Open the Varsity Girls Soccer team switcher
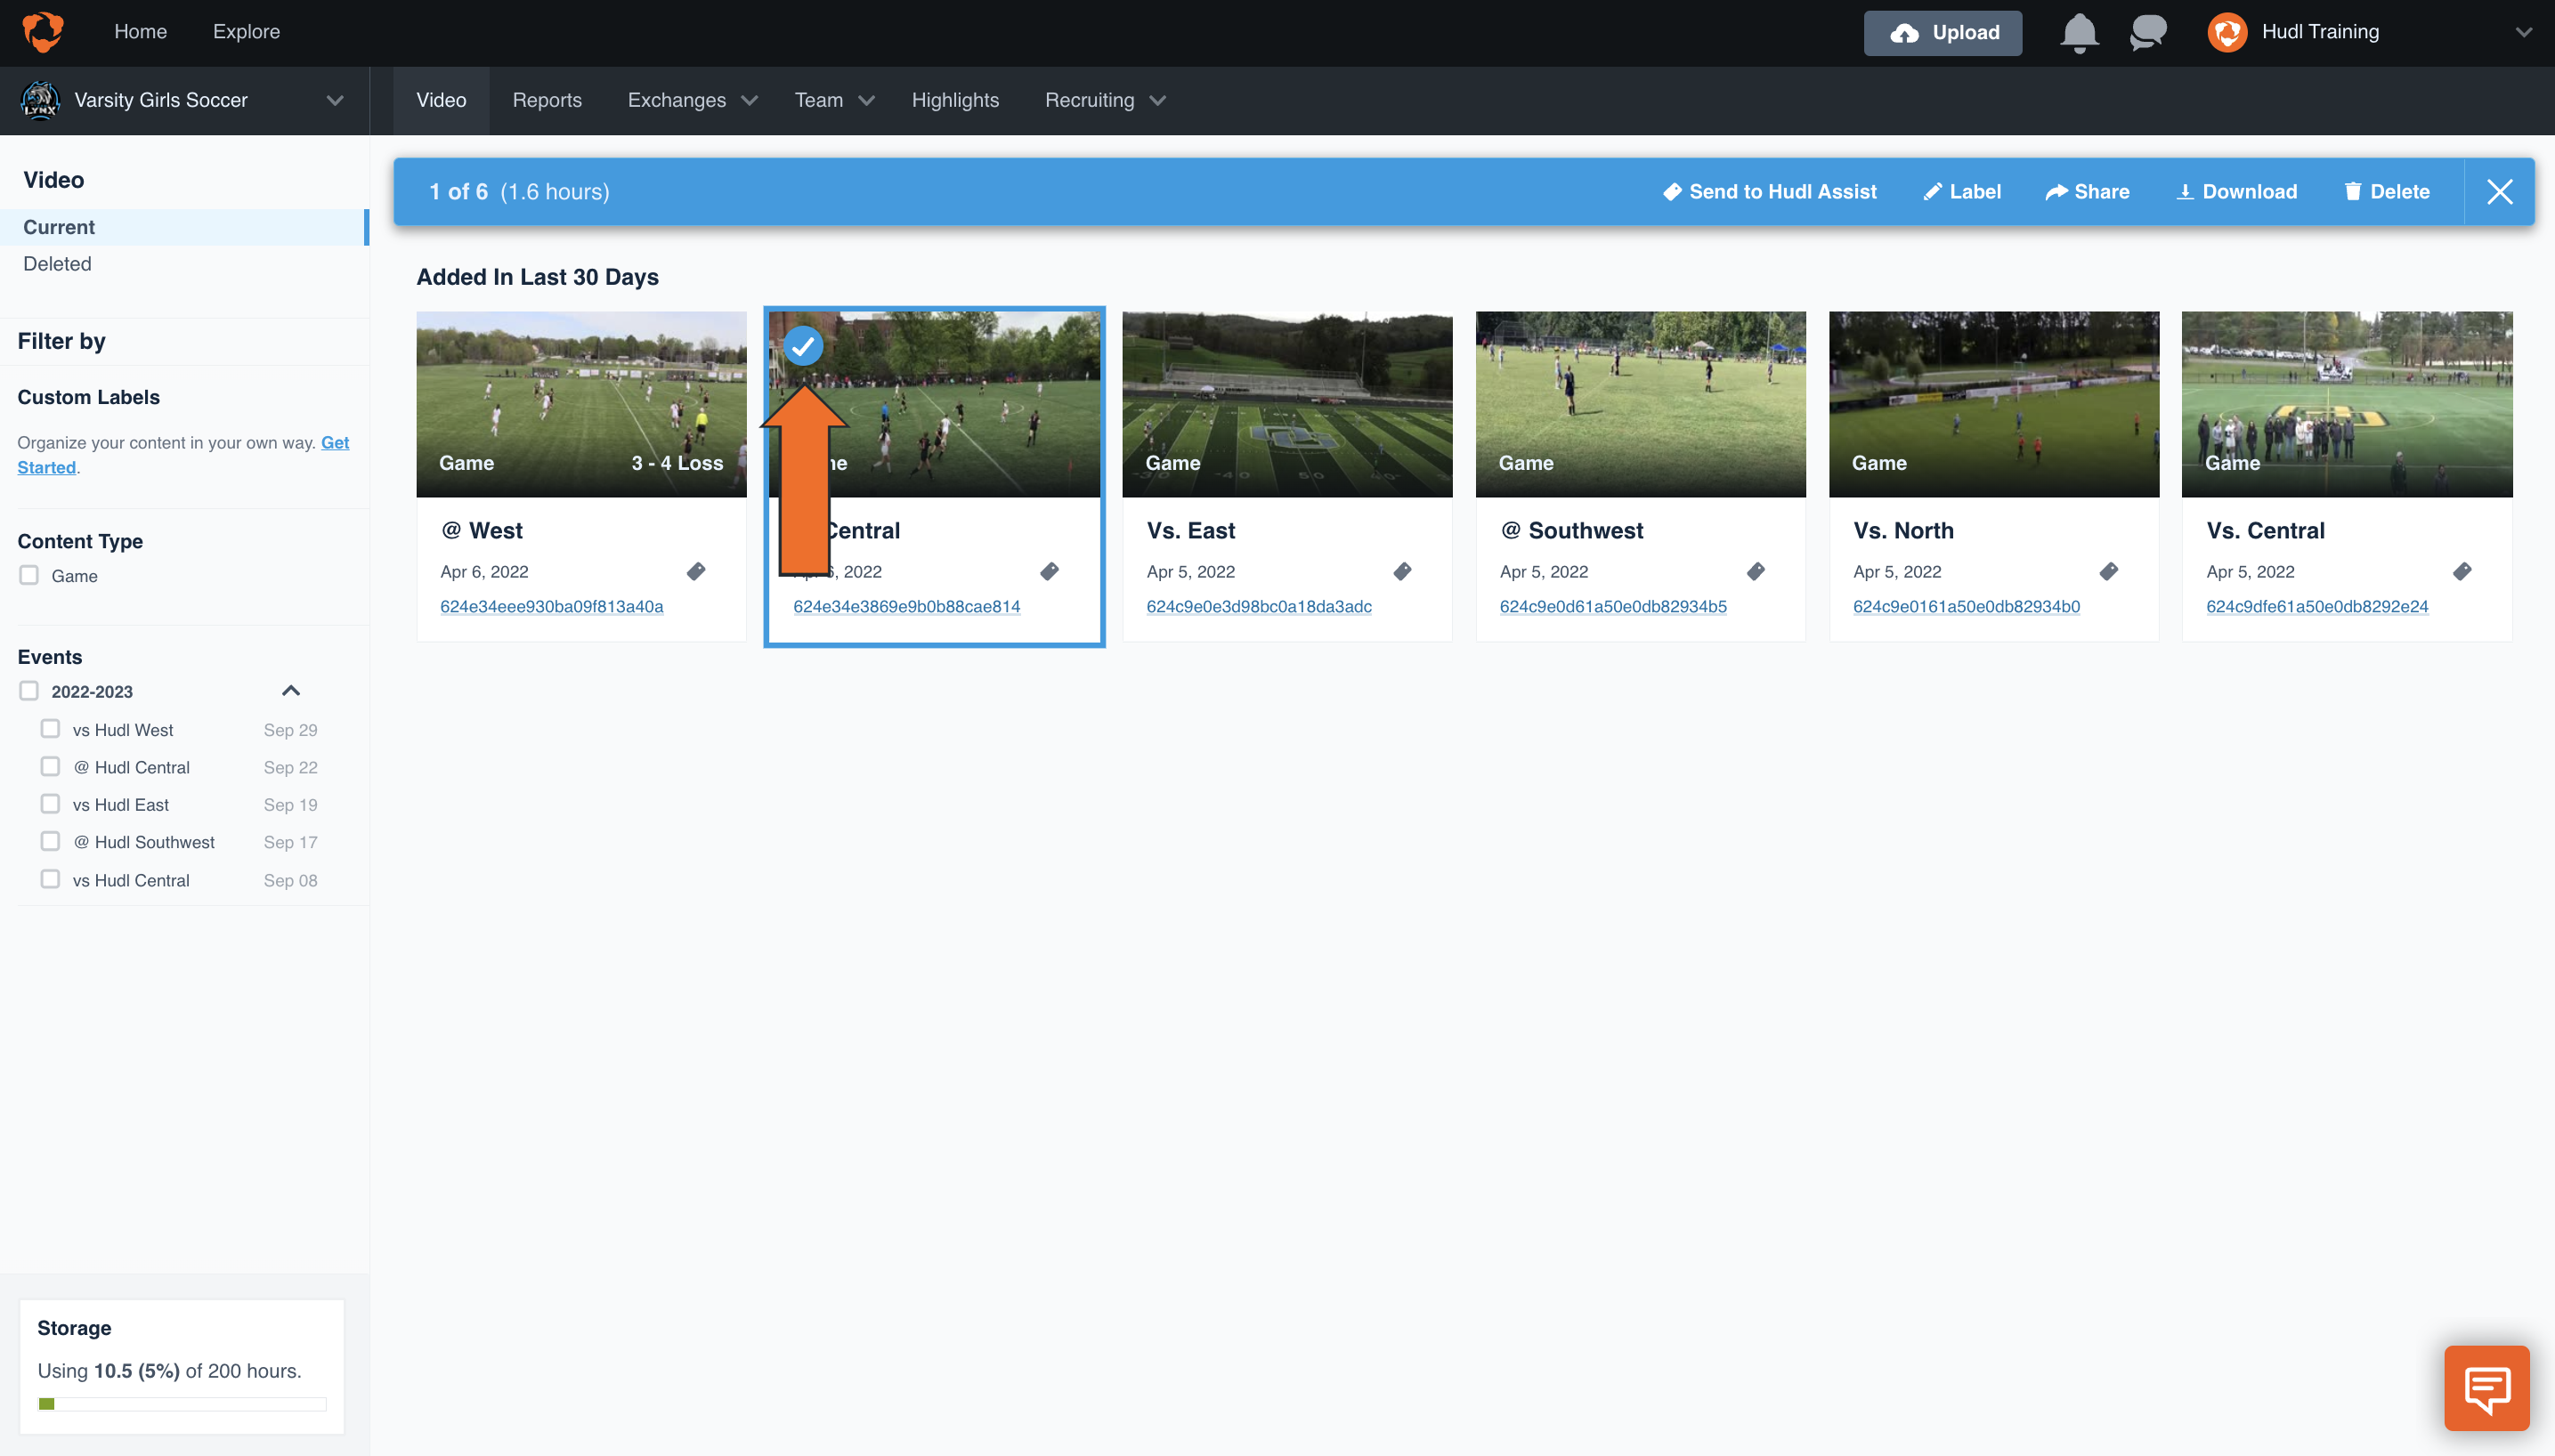Image resolution: width=2555 pixels, height=1456 pixels. [x=335, y=100]
